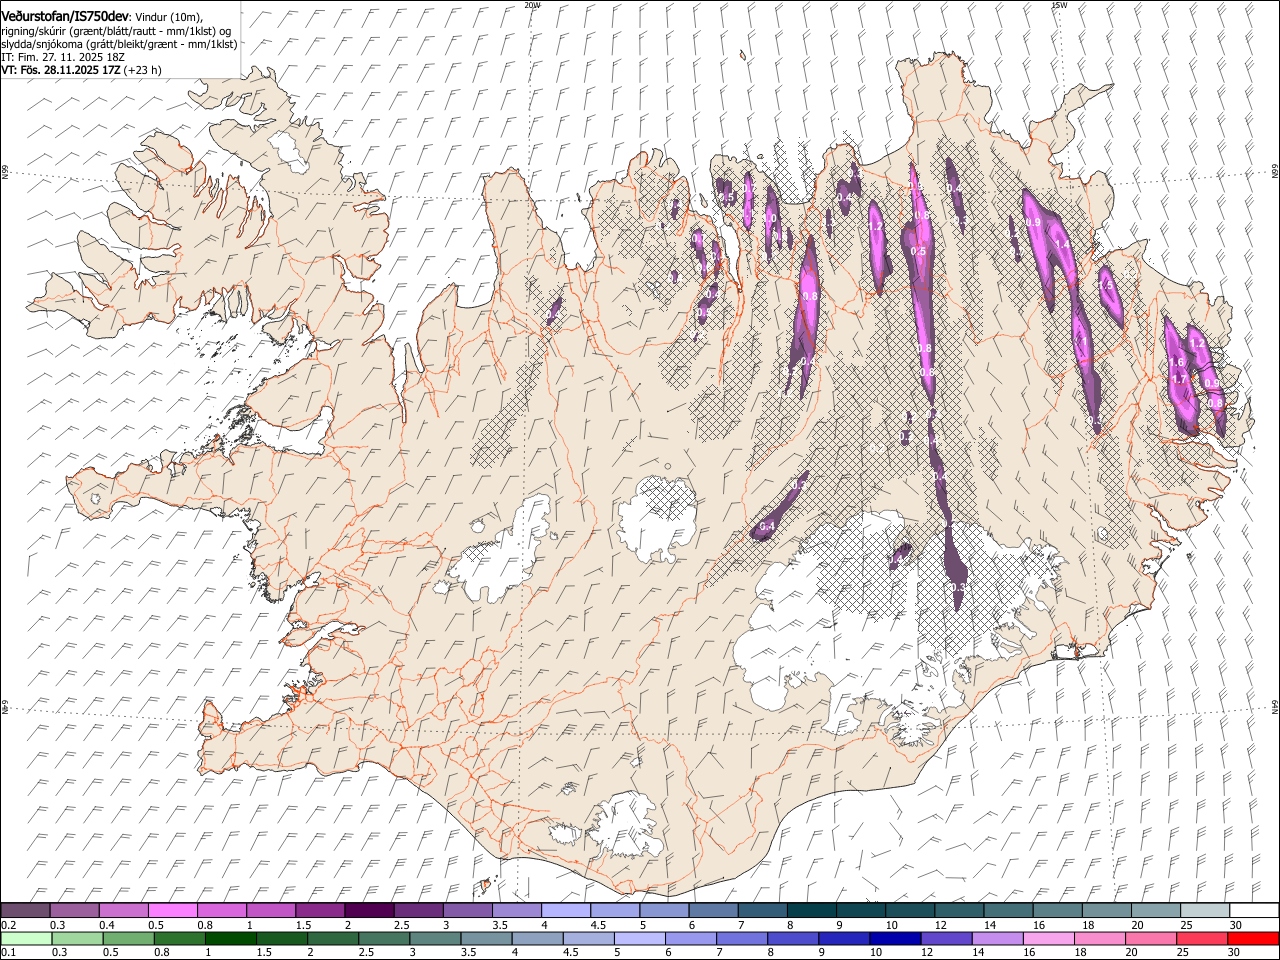Click the bottom-row pink swatch between 16 and 18
This screenshot has width=1280, height=960.
pyautogui.click(x=1048, y=939)
